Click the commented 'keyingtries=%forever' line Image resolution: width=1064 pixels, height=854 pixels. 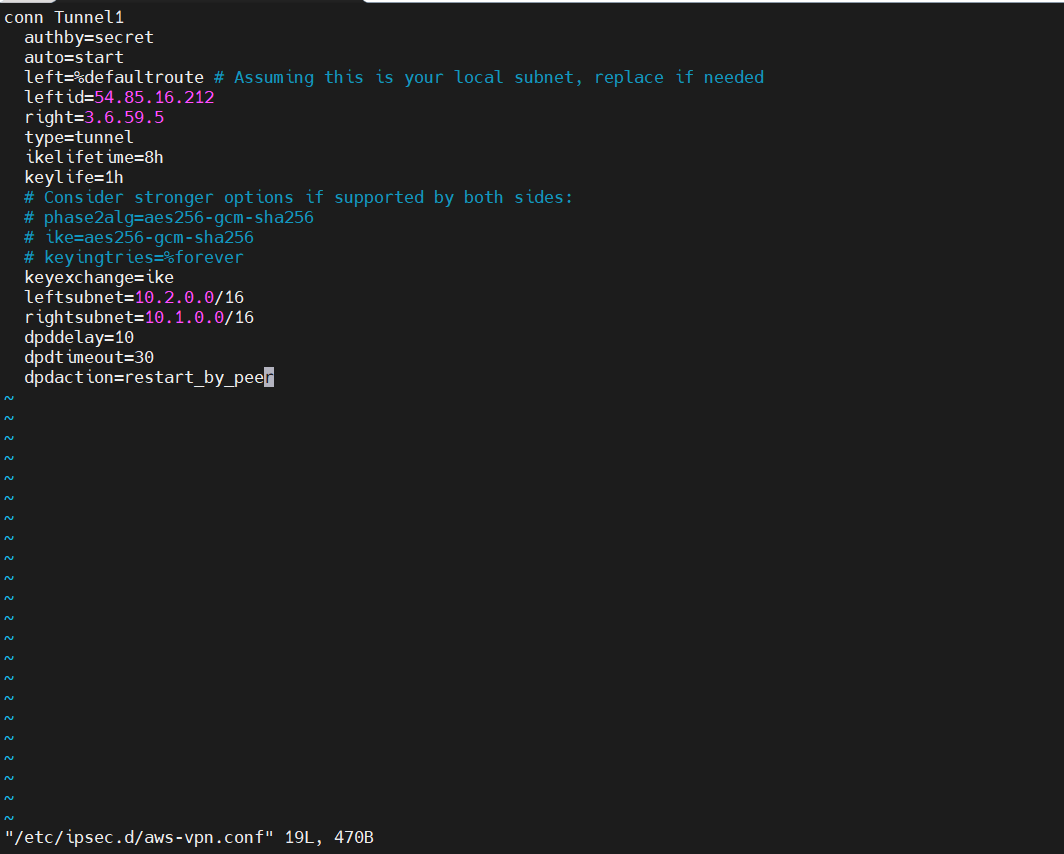[x=134, y=258]
